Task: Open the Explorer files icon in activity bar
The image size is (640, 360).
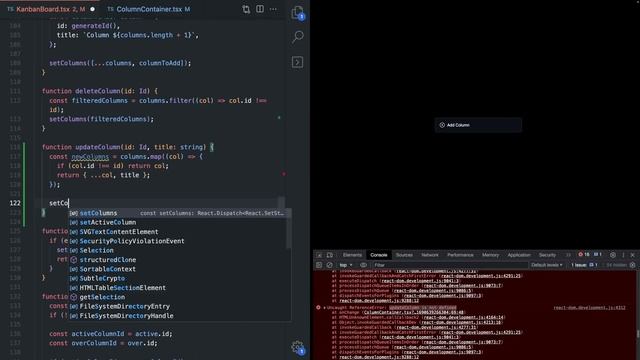Action: tap(298, 12)
